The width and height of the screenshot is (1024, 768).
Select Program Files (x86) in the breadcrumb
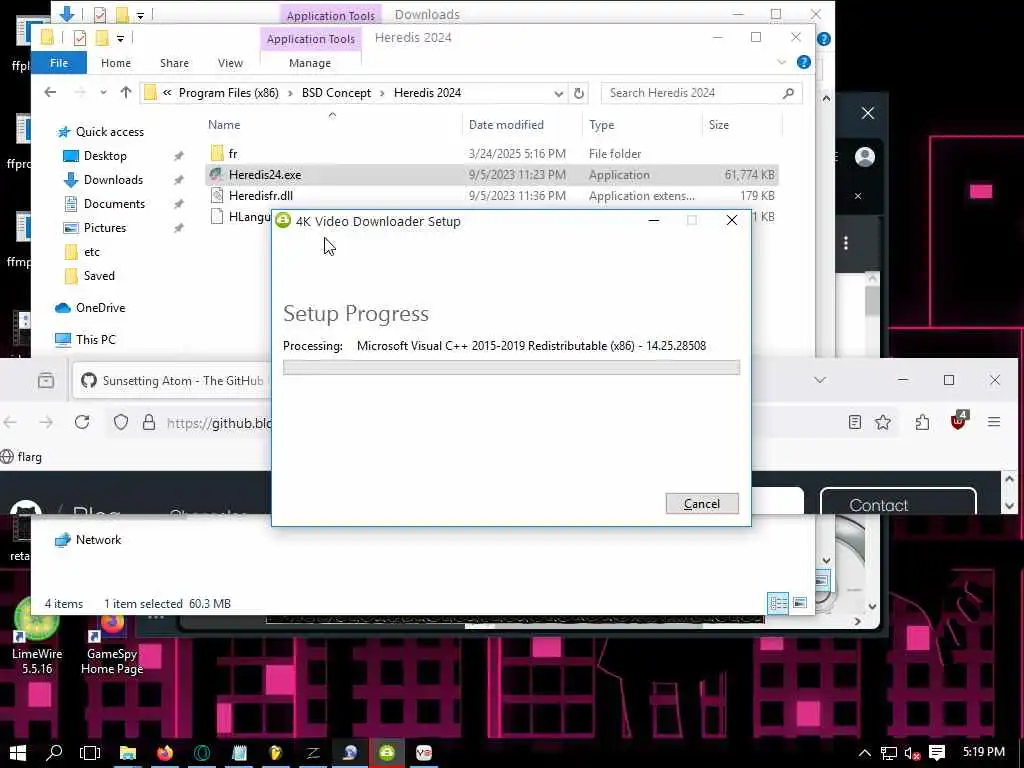tap(229, 93)
